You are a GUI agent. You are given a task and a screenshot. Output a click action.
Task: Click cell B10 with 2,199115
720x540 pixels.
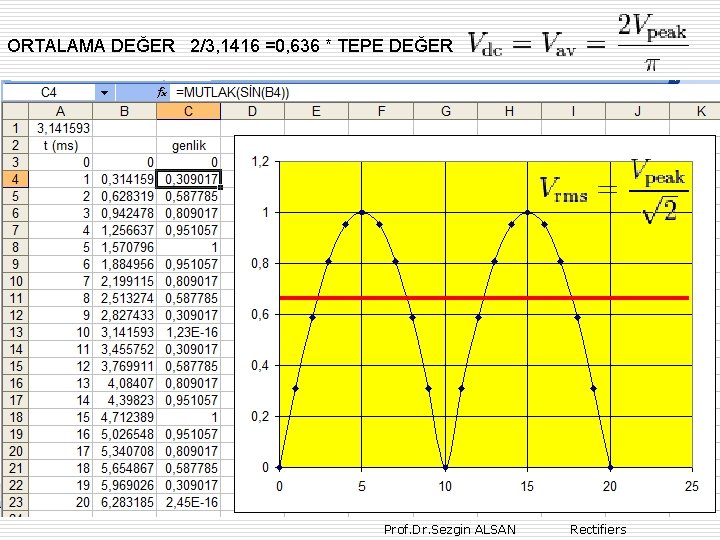tap(124, 281)
